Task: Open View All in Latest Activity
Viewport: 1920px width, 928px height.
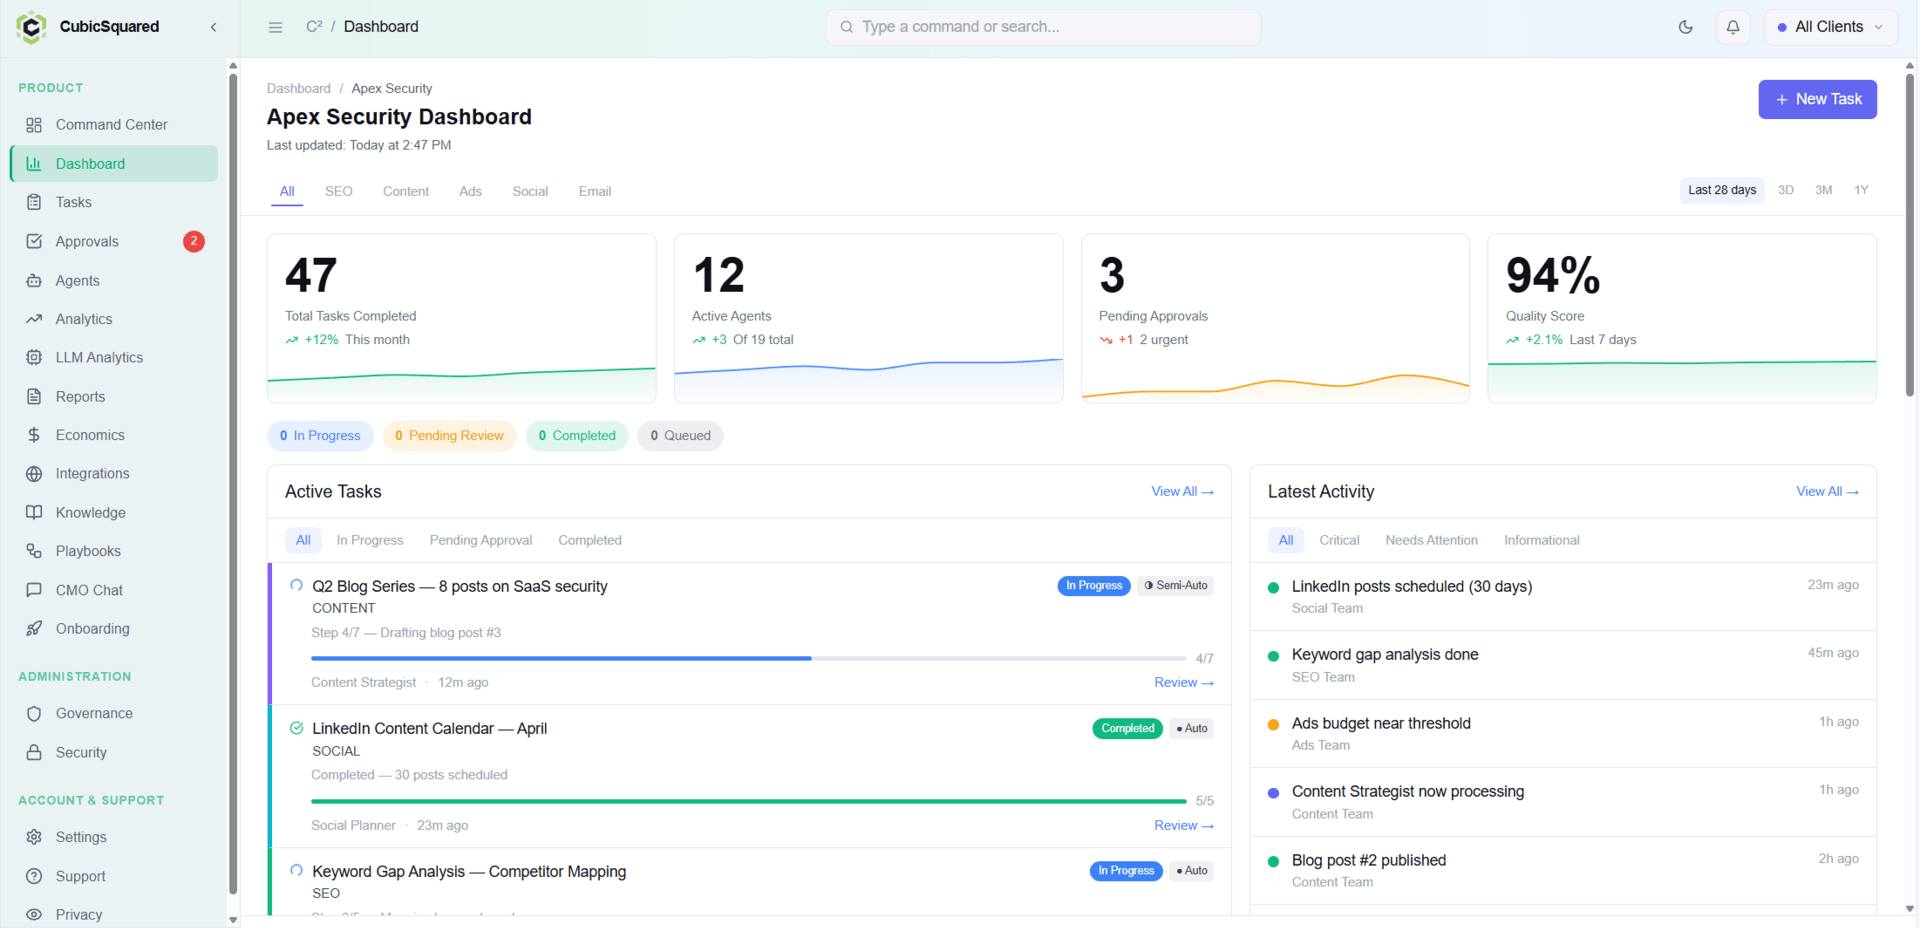Action: tap(1827, 492)
